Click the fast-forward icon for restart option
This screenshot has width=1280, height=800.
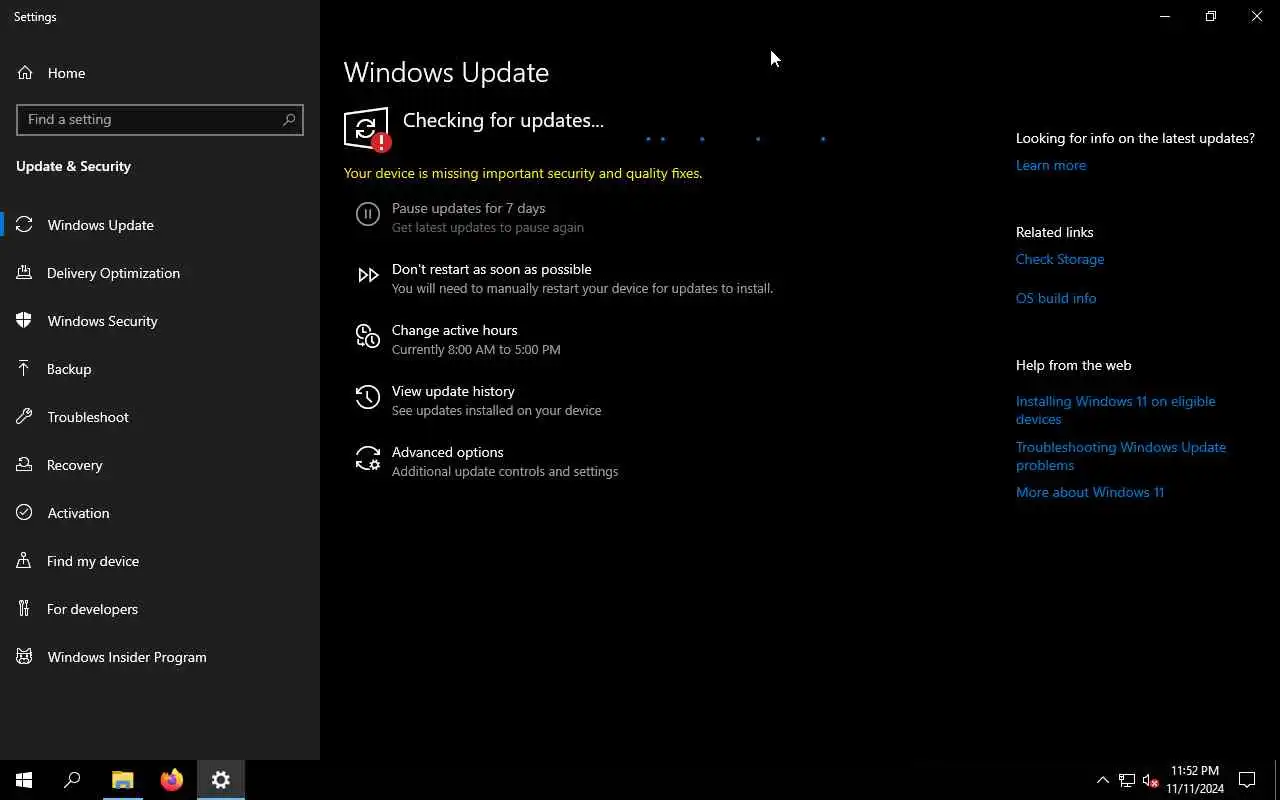368,275
